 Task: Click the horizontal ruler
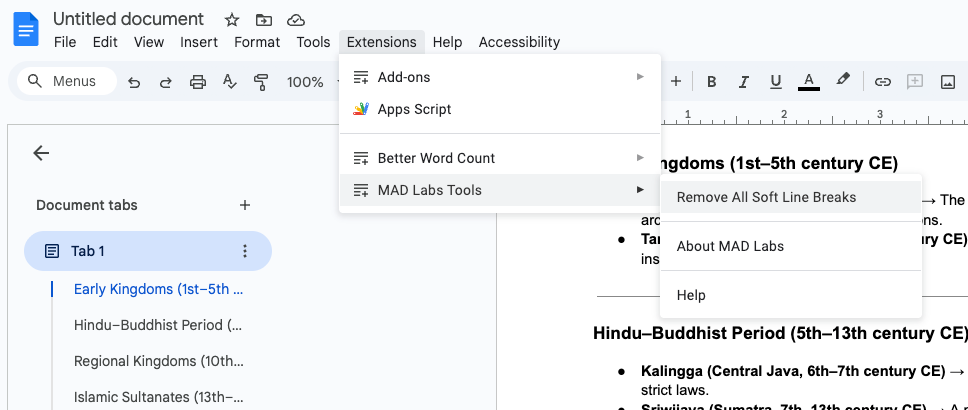pyautogui.click(x=814, y=115)
